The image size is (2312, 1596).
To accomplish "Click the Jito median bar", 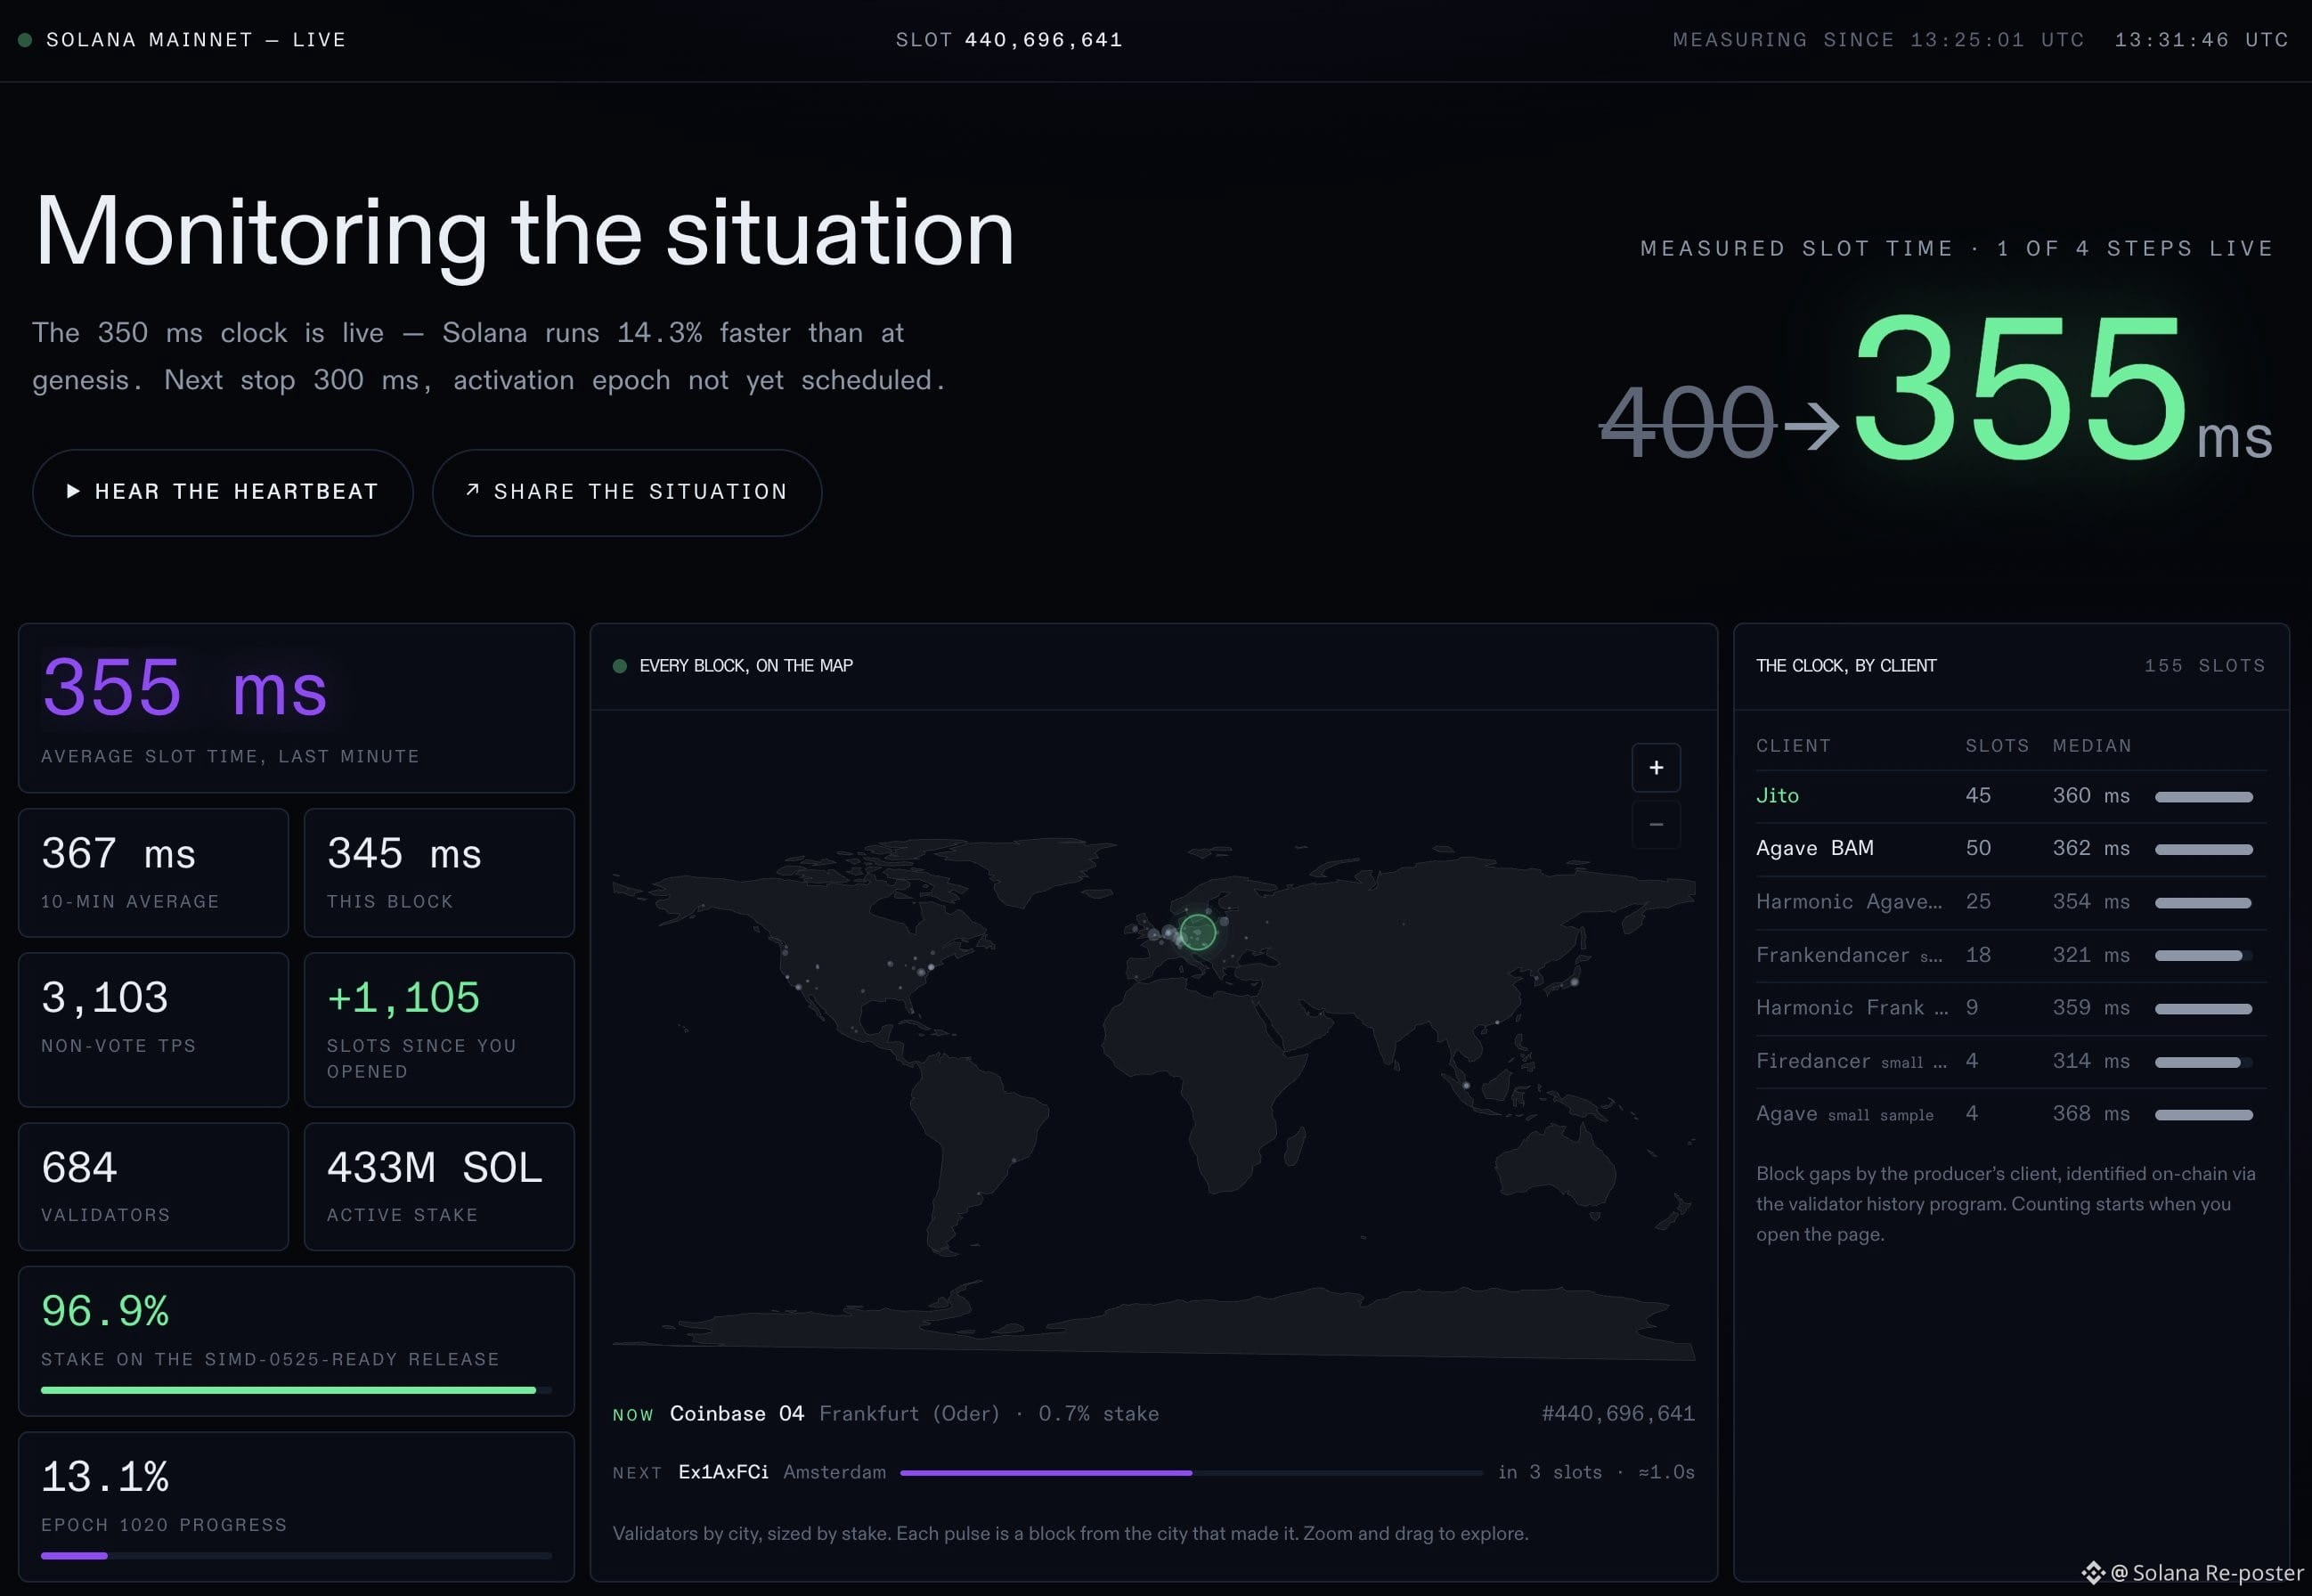I will click(x=2204, y=797).
